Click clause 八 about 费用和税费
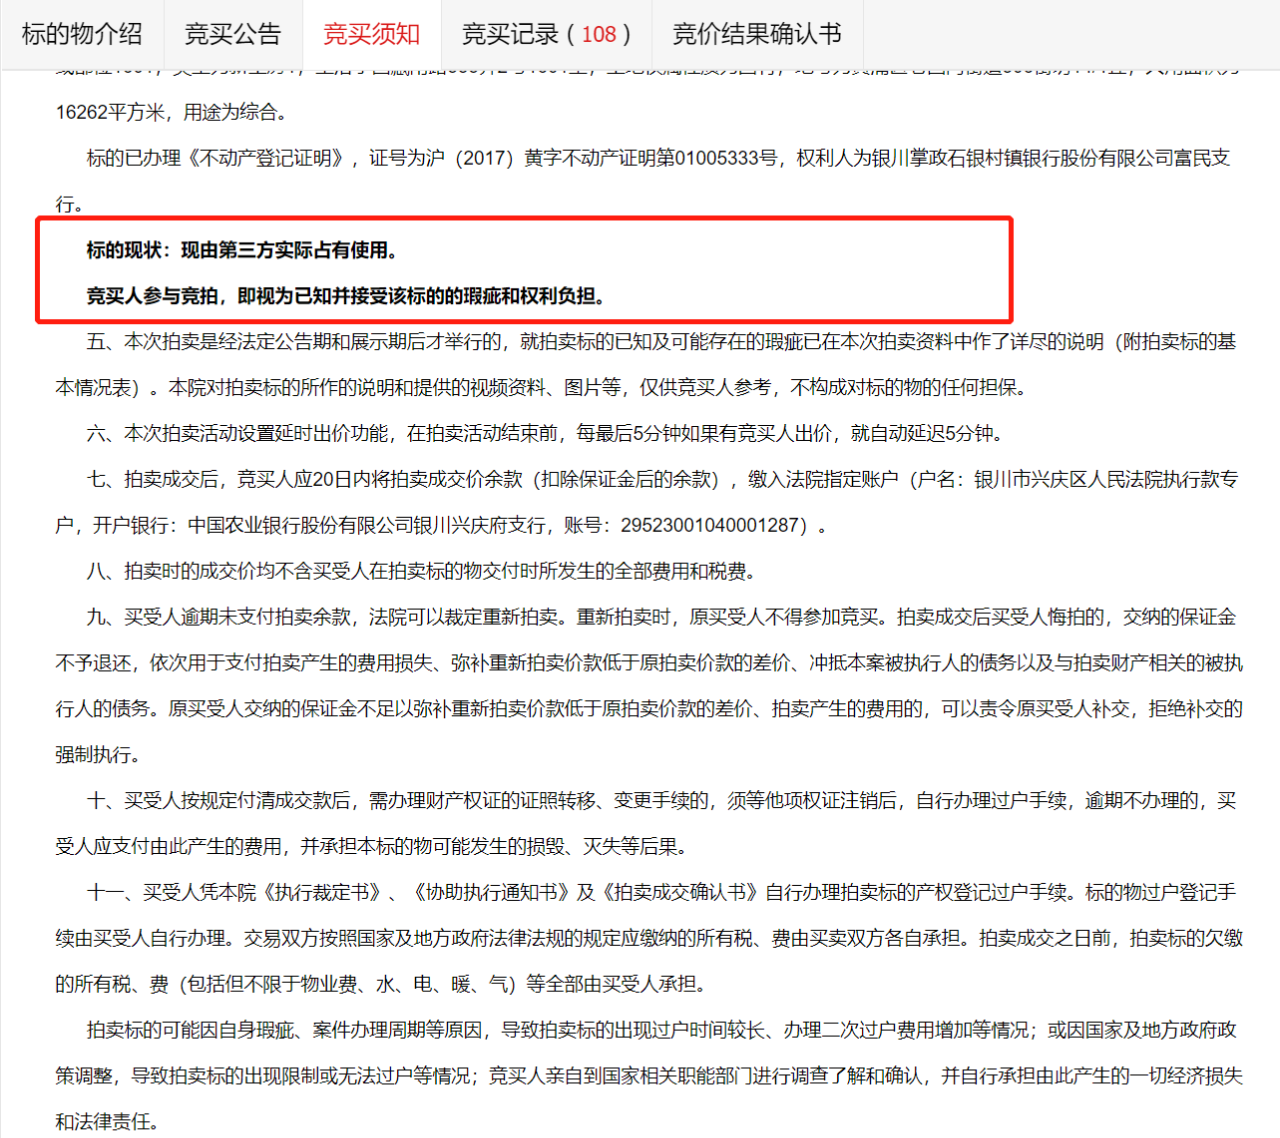Screen dimensions: 1280x1138 [x=420, y=571]
